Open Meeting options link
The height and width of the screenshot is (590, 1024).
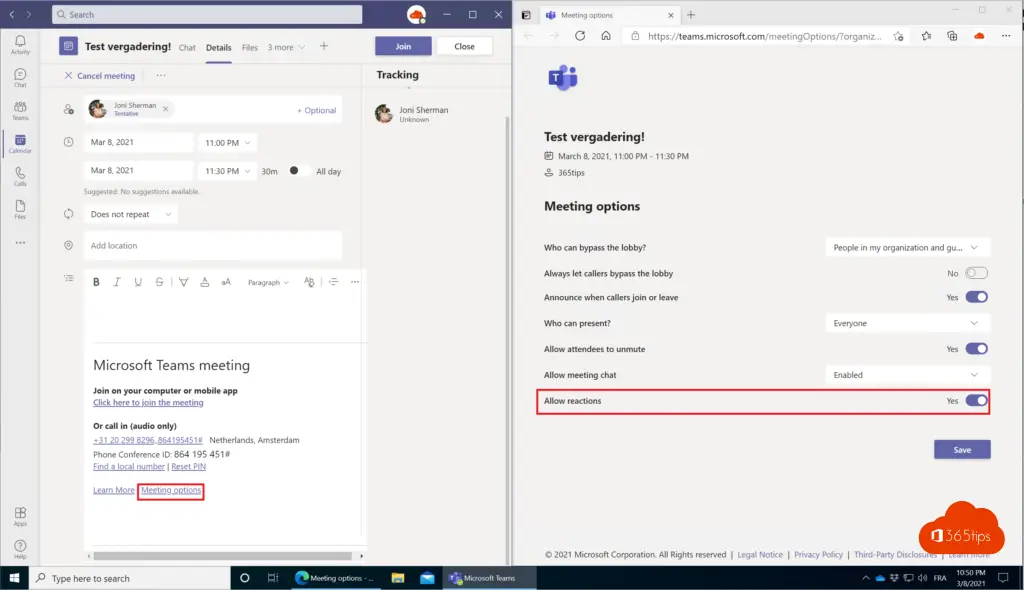pyautogui.click(x=171, y=490)
